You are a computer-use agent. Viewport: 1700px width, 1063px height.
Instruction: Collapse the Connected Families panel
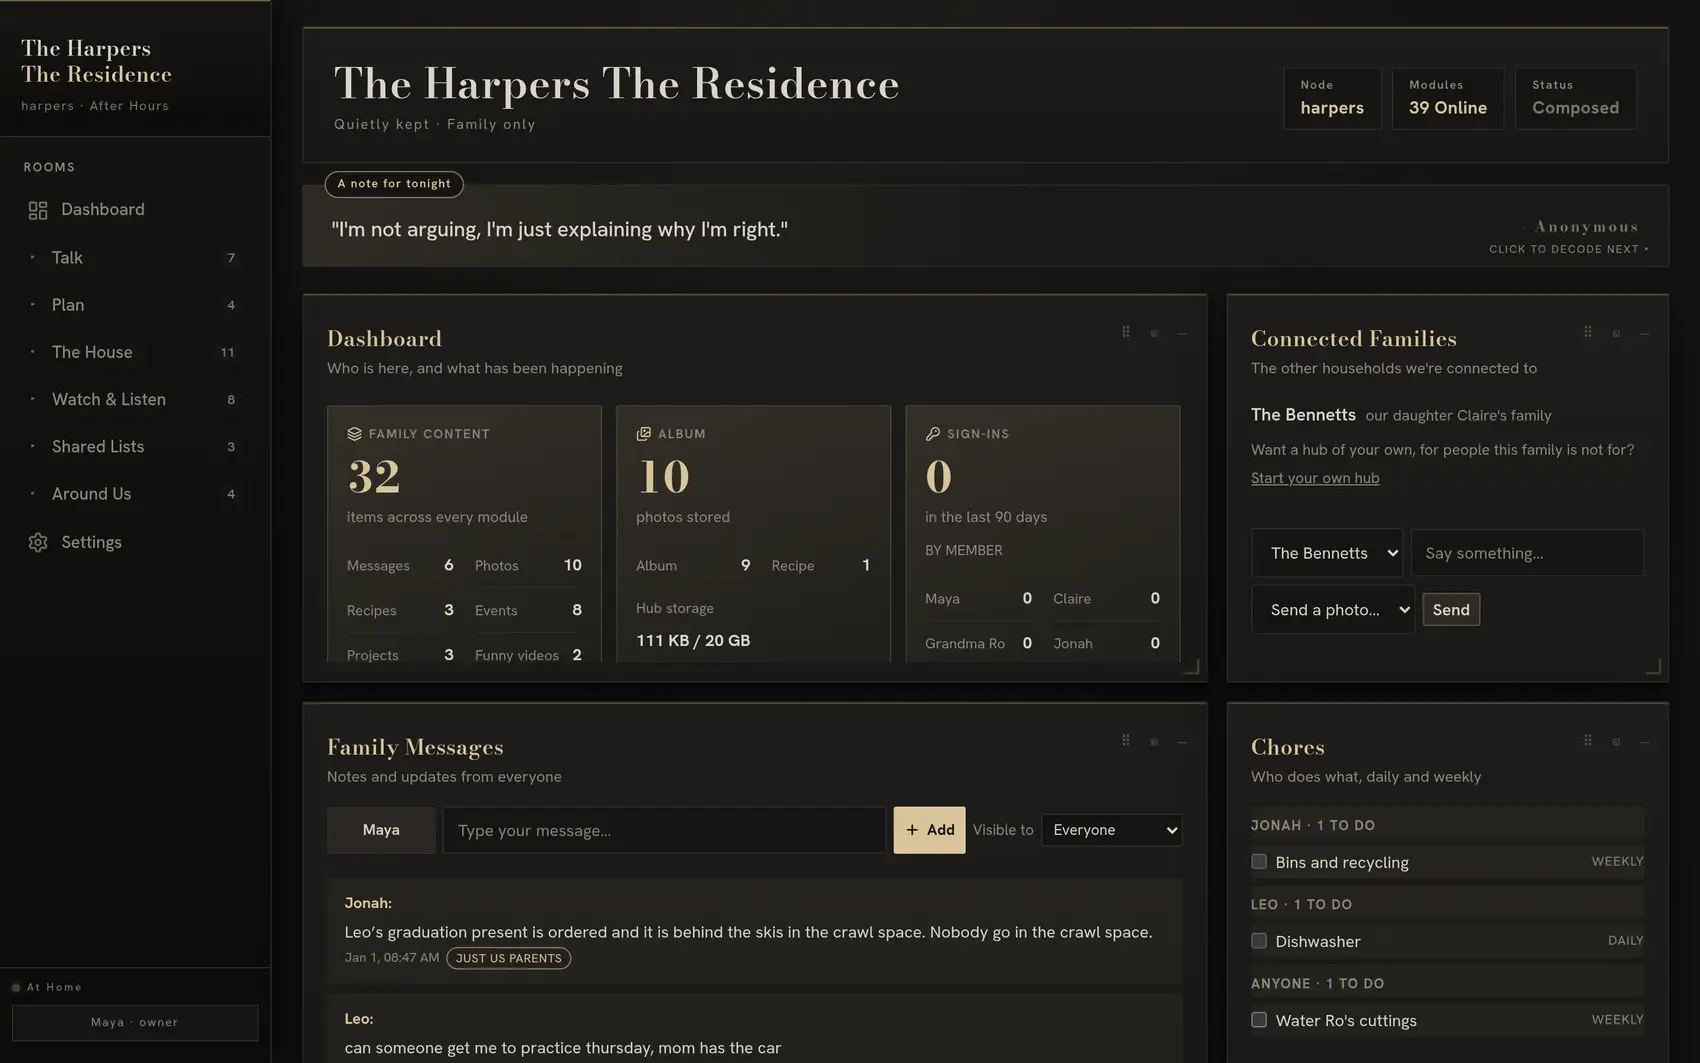(1644, 333)
